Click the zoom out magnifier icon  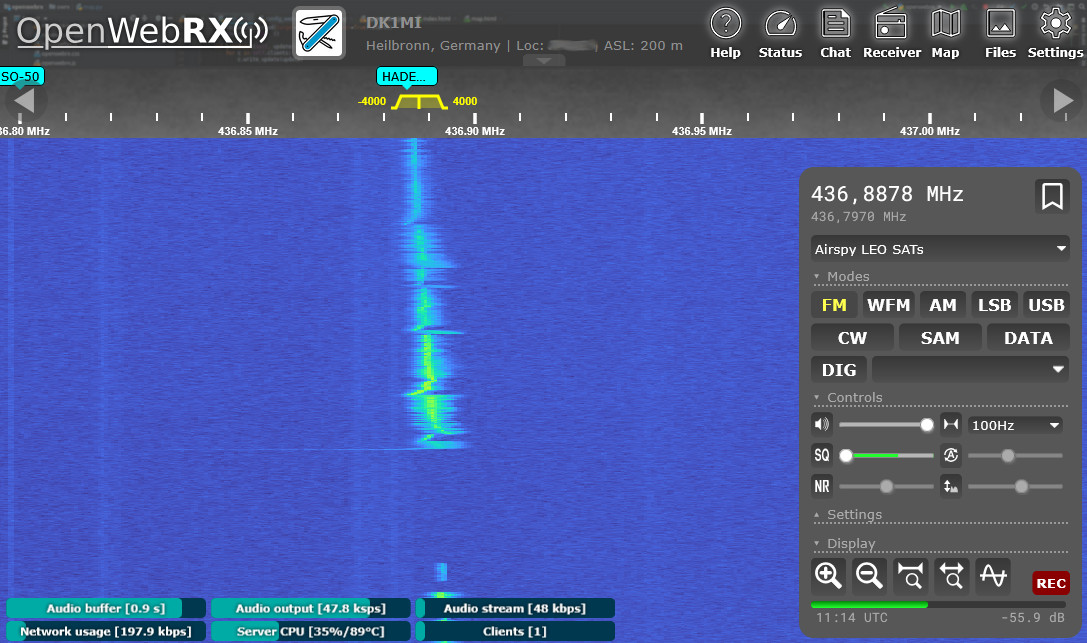[x=869, y=575]
